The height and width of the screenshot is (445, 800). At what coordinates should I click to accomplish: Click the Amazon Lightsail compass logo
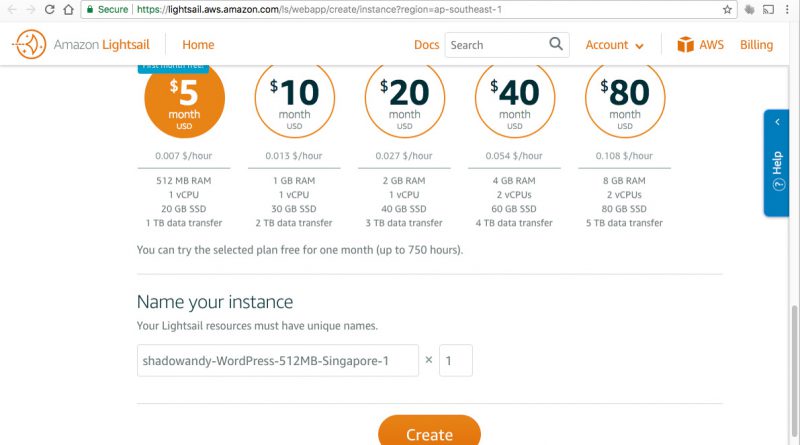tap(30, 44)
